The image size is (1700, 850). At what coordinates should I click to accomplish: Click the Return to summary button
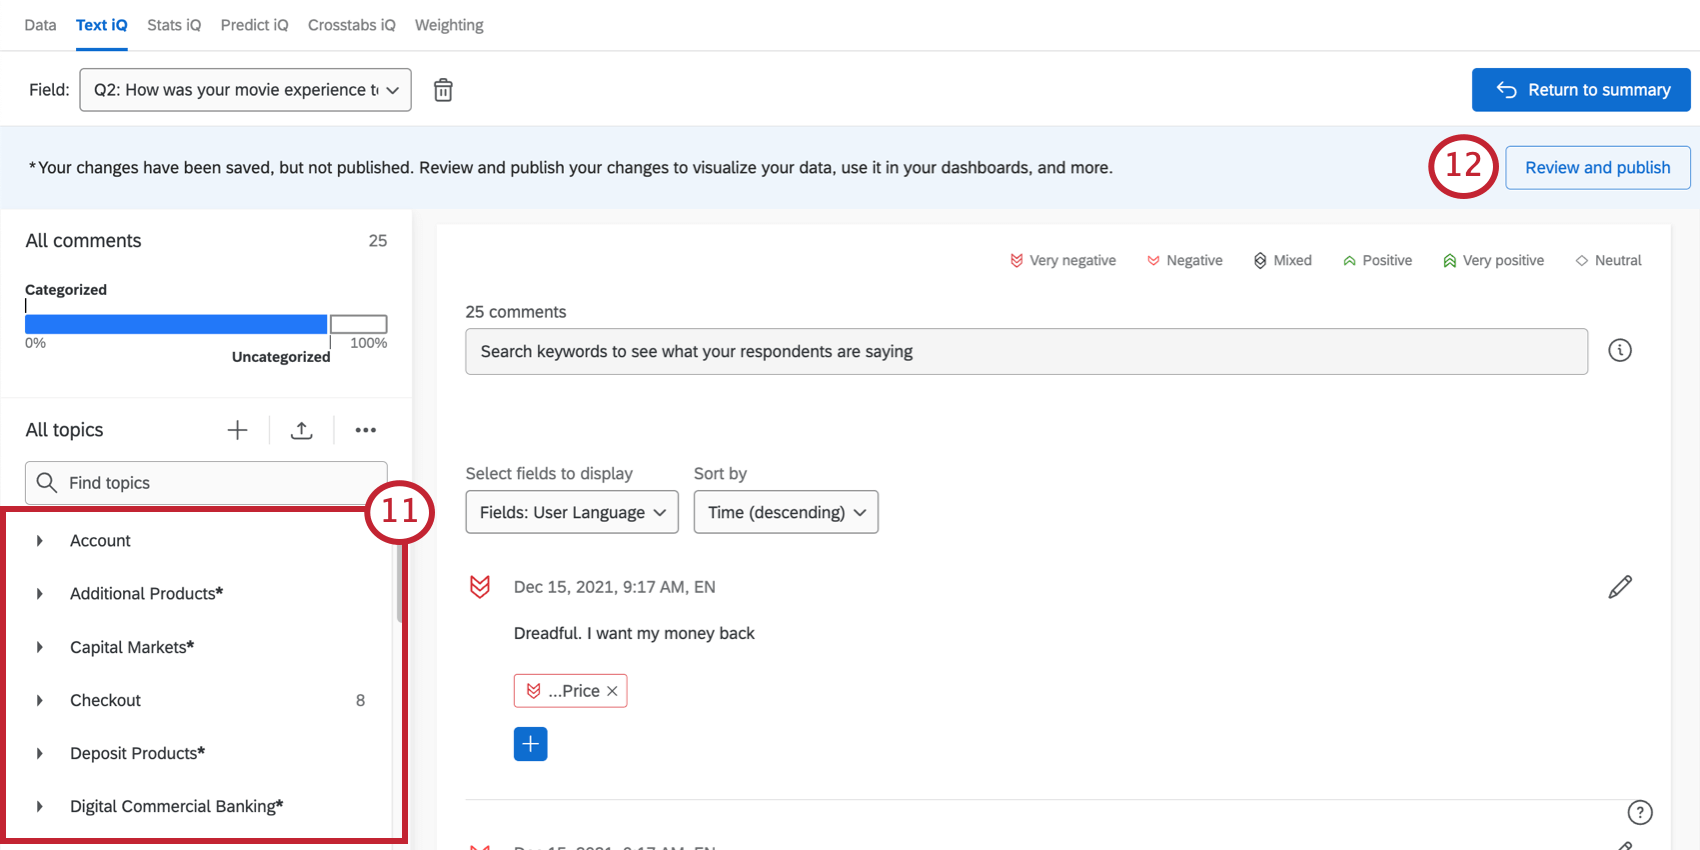click(x=1581, y=90)
